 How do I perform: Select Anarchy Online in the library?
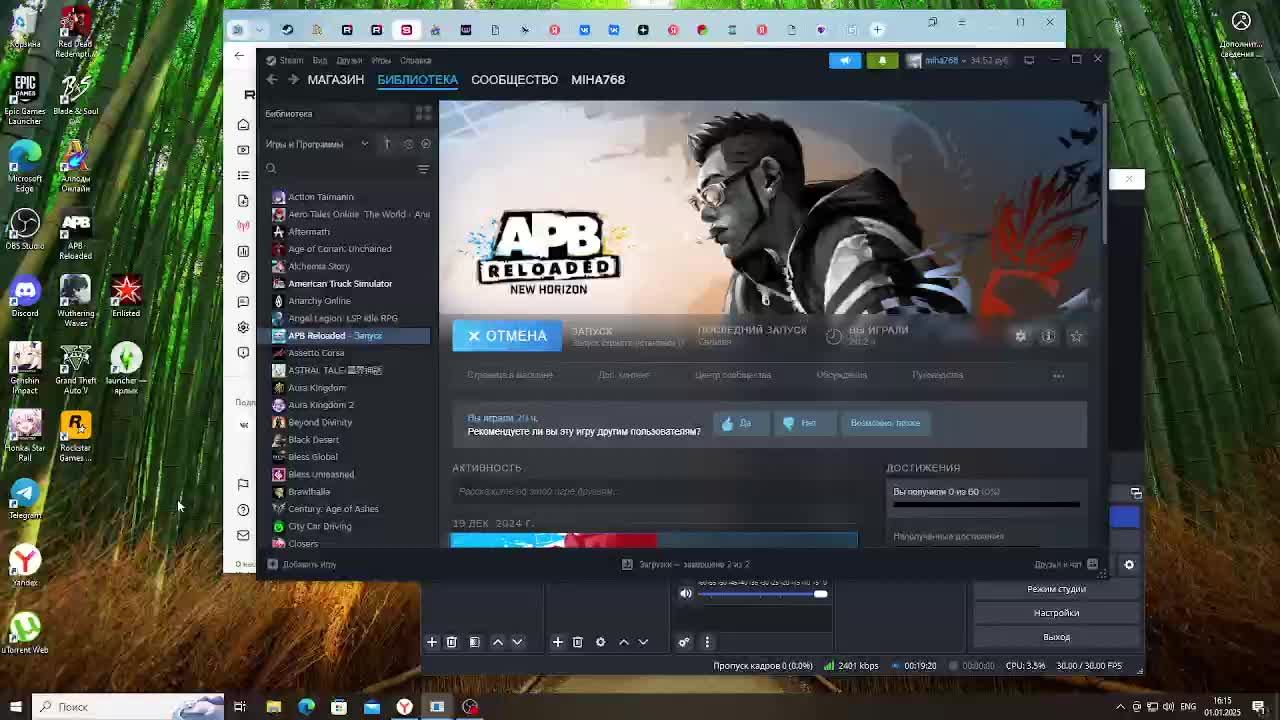click(x=319, y=301)
